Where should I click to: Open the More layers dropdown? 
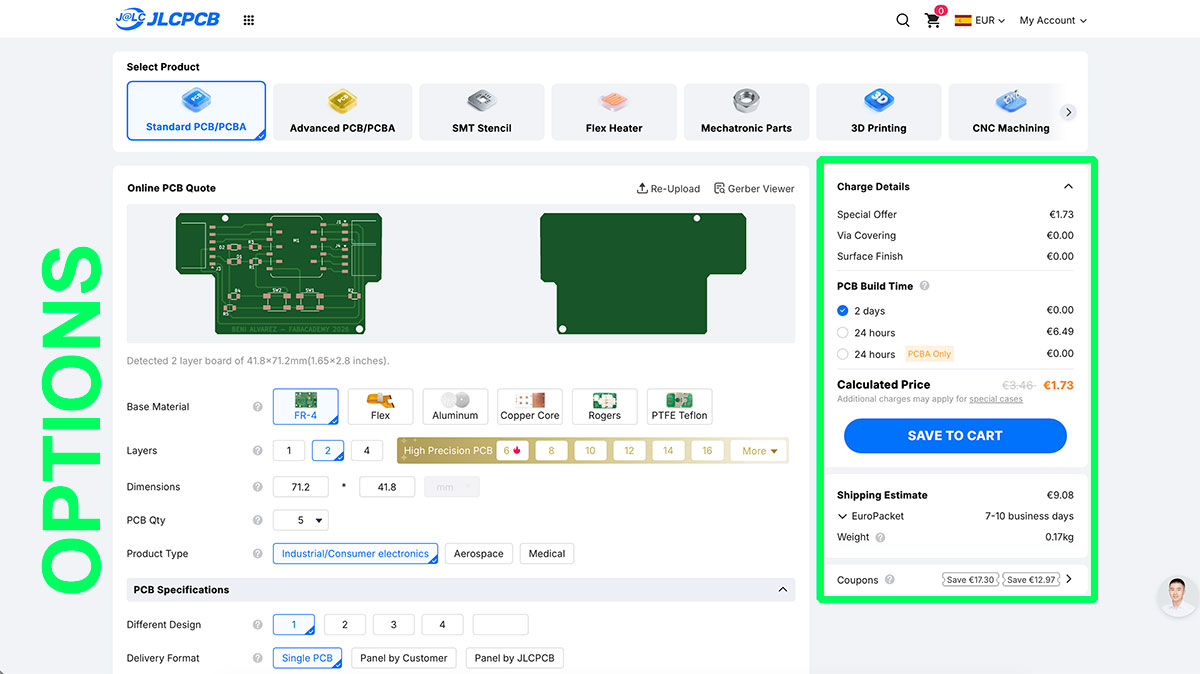point(759,451)
